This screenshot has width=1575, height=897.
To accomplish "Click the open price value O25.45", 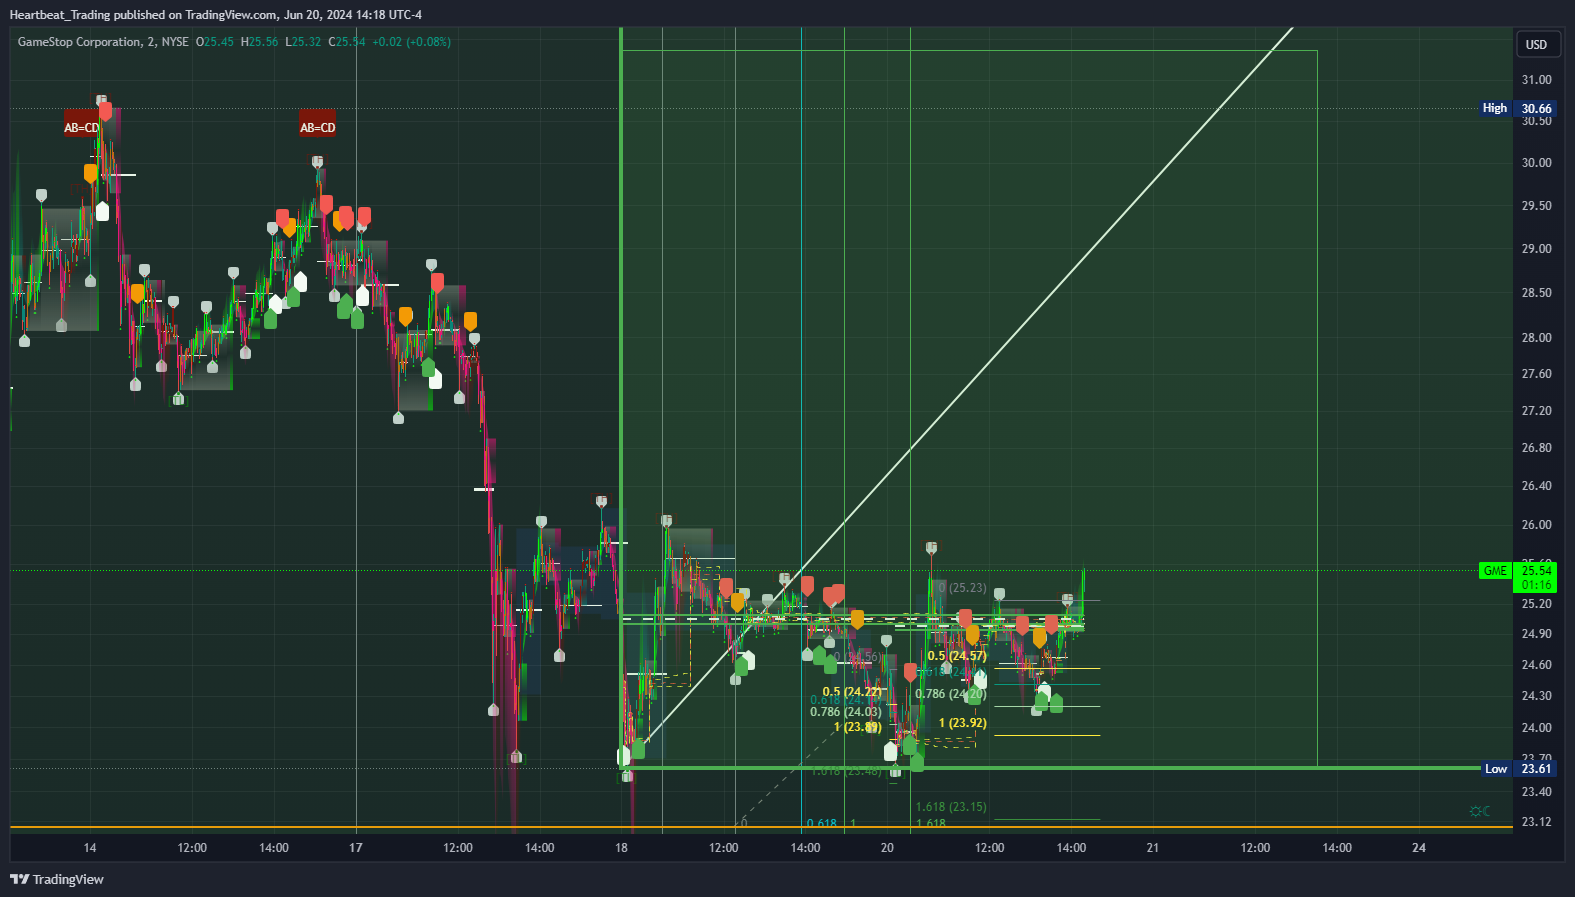I will (x=215, y=42).
